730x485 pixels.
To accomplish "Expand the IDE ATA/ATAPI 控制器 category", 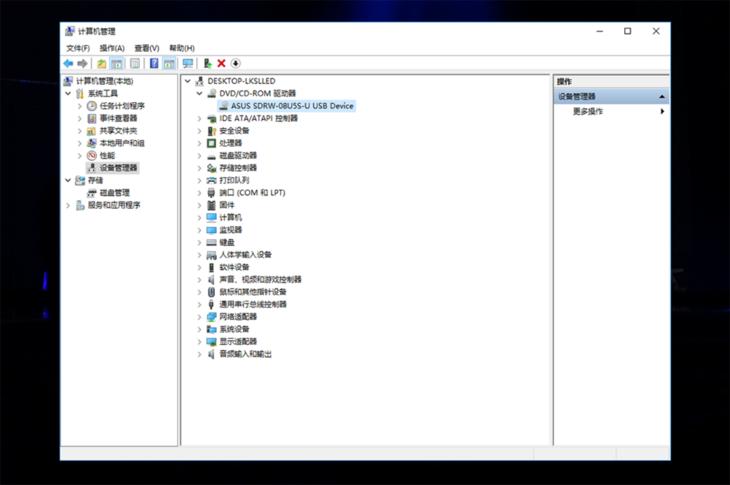I will point(199,118).
